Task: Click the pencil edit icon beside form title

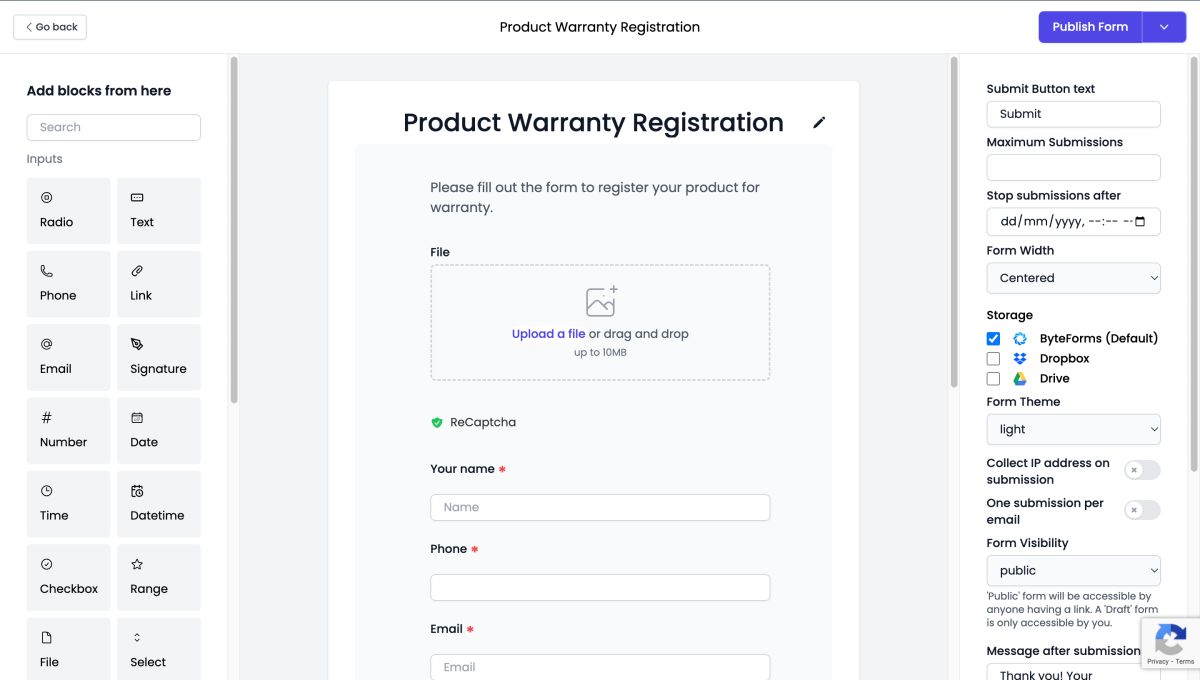Action: pyautogui.click(x=819, y=123)
